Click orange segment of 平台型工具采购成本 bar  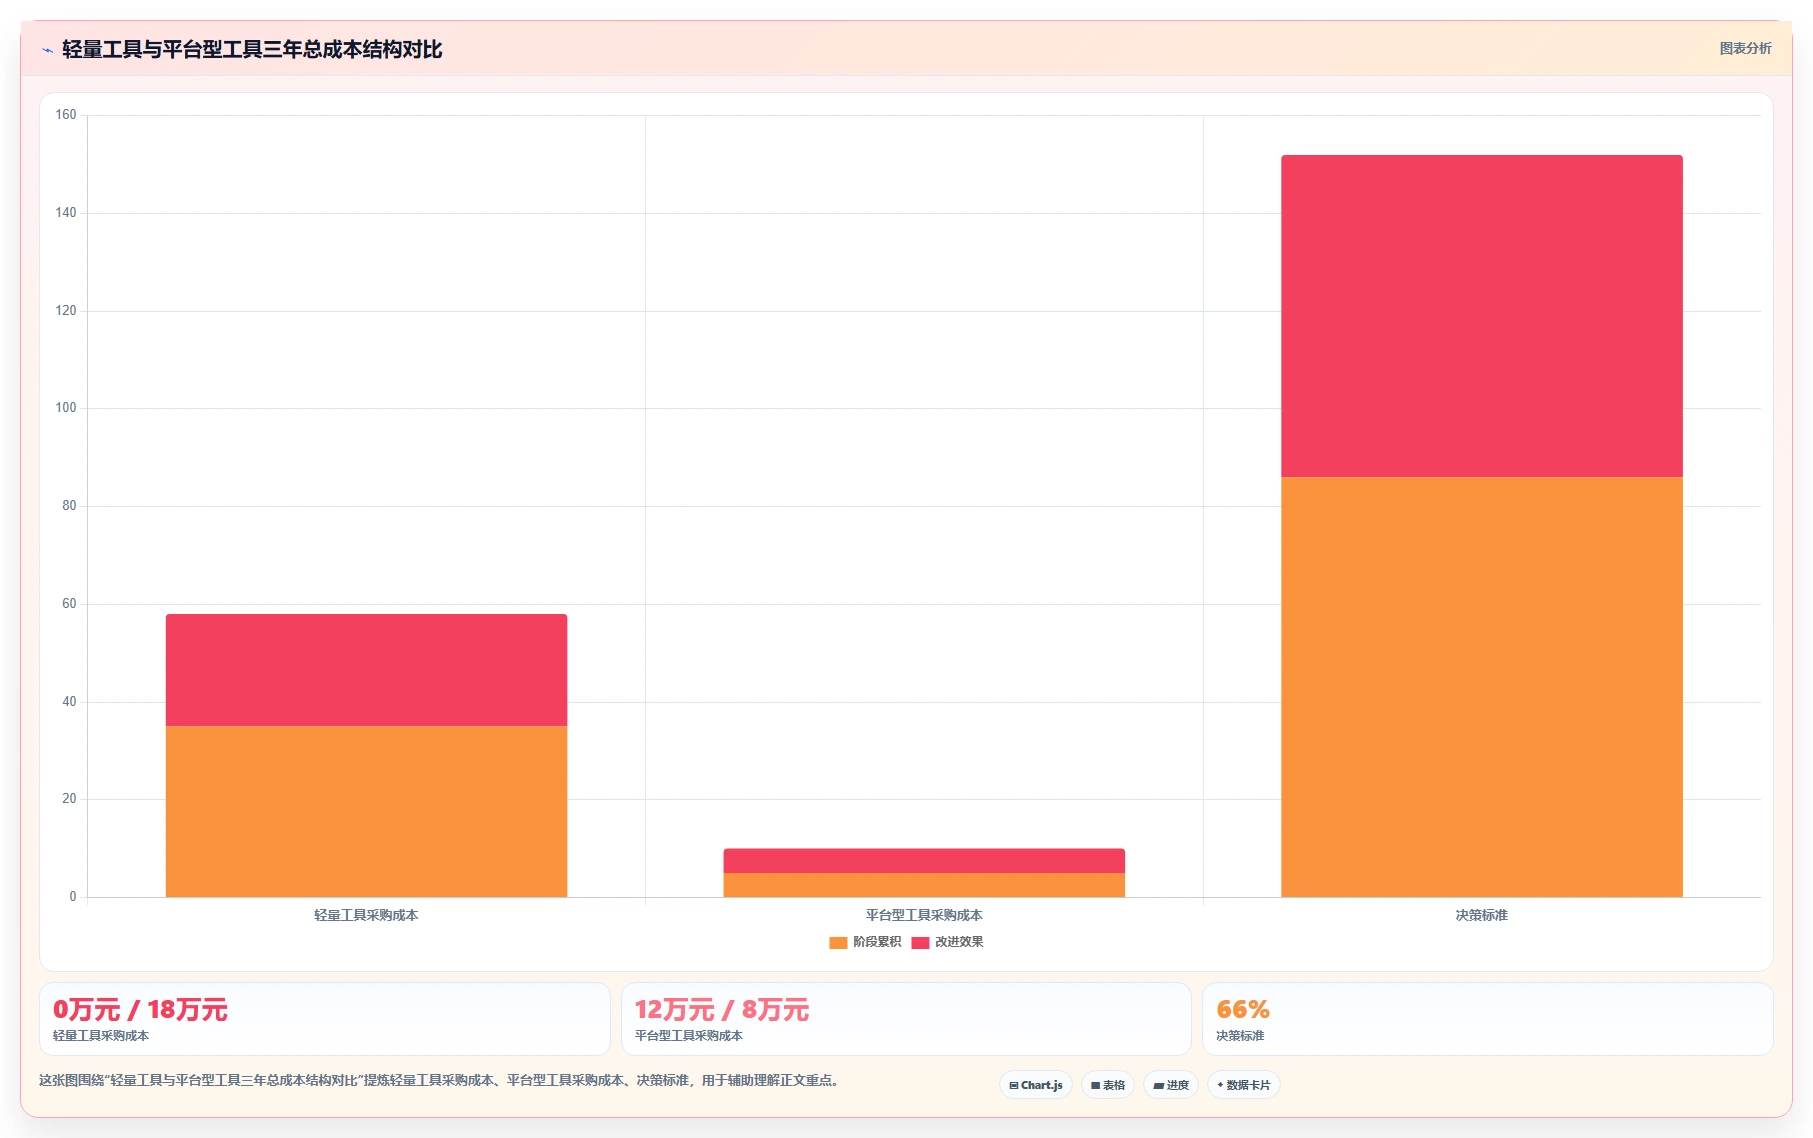(x=924, y=885)
